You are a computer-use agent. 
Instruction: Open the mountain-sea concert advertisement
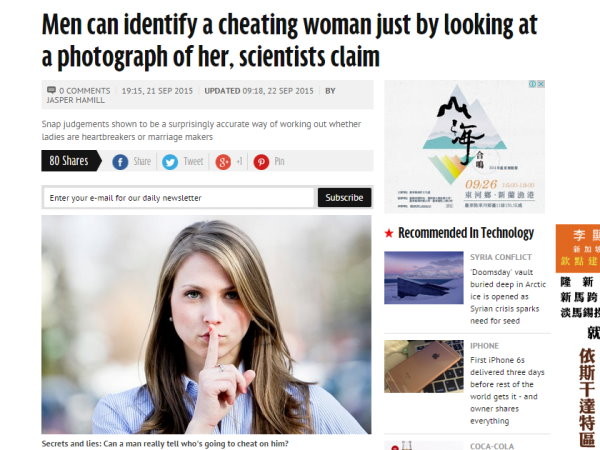click(x=465, y=147)
